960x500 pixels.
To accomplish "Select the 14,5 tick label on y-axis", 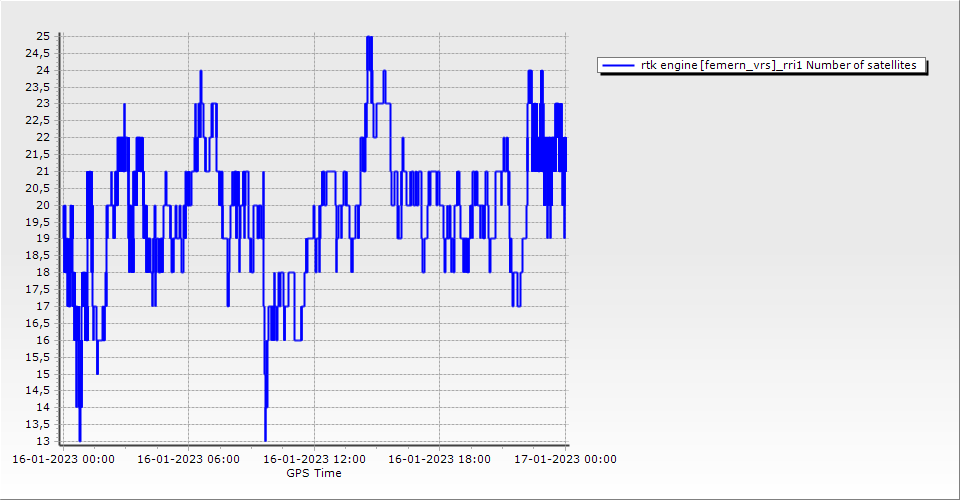I will [x=39, y=390].
